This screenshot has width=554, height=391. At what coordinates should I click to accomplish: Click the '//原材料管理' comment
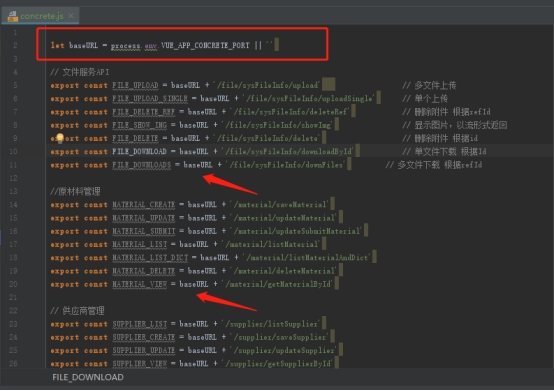pos(75,191)
